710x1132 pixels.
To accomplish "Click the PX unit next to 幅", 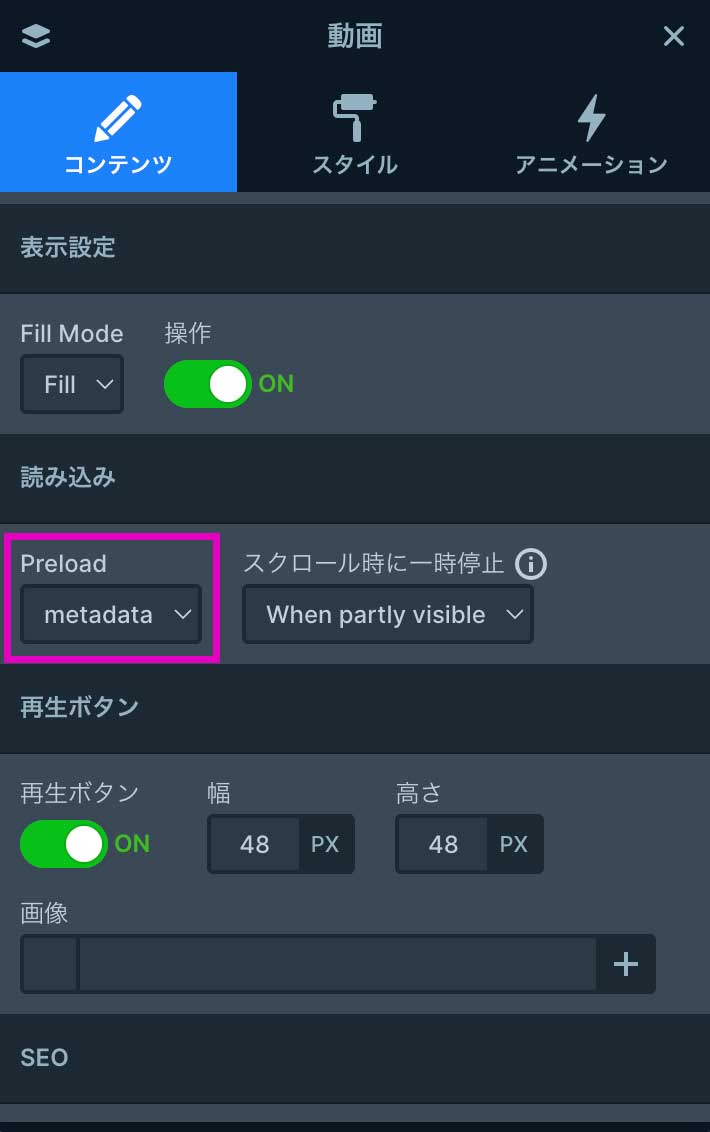I will click(325, 844).
